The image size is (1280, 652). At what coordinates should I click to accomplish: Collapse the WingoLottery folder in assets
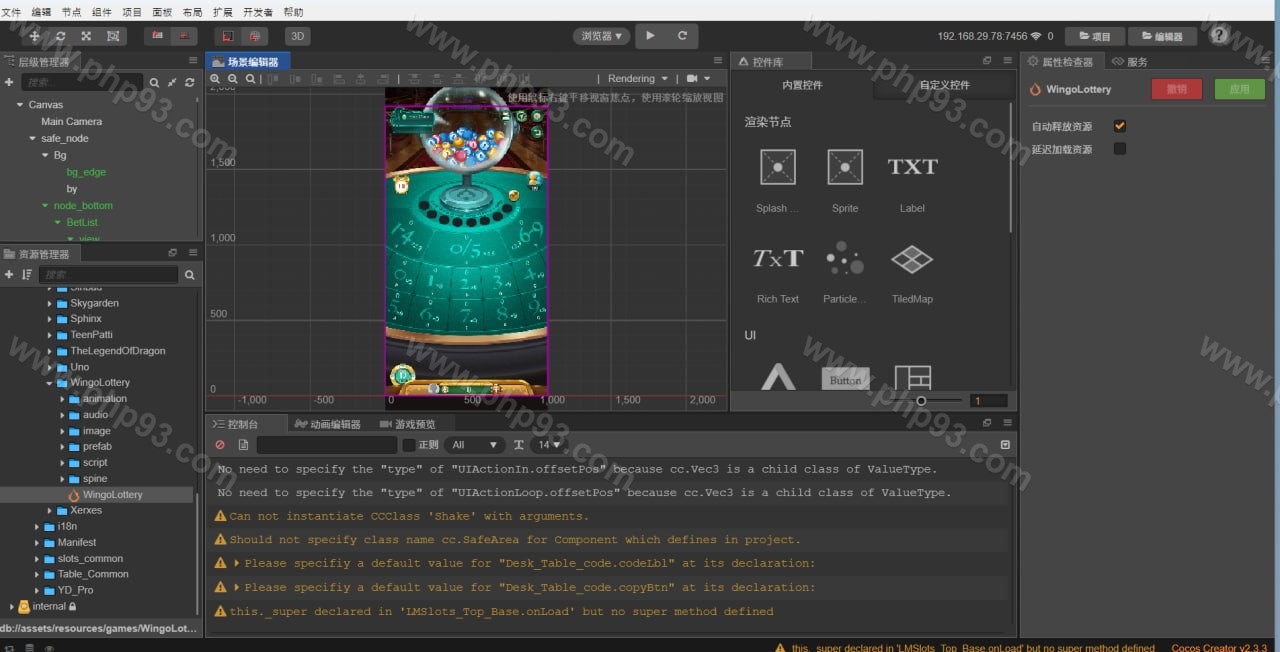point(50,383)
